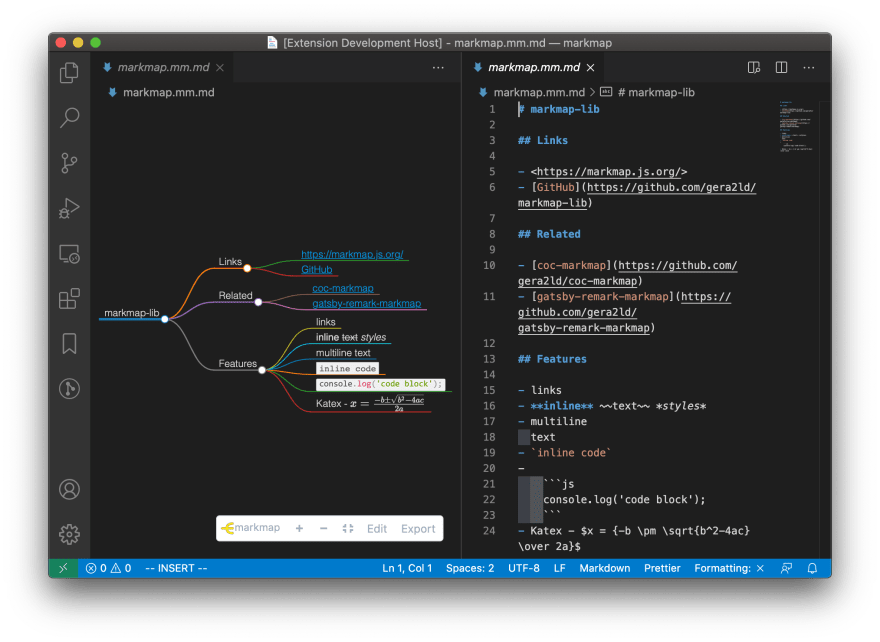Change end of line sequence LF
The height and width of the screenshot is (642, 880).
coord(560,568)
